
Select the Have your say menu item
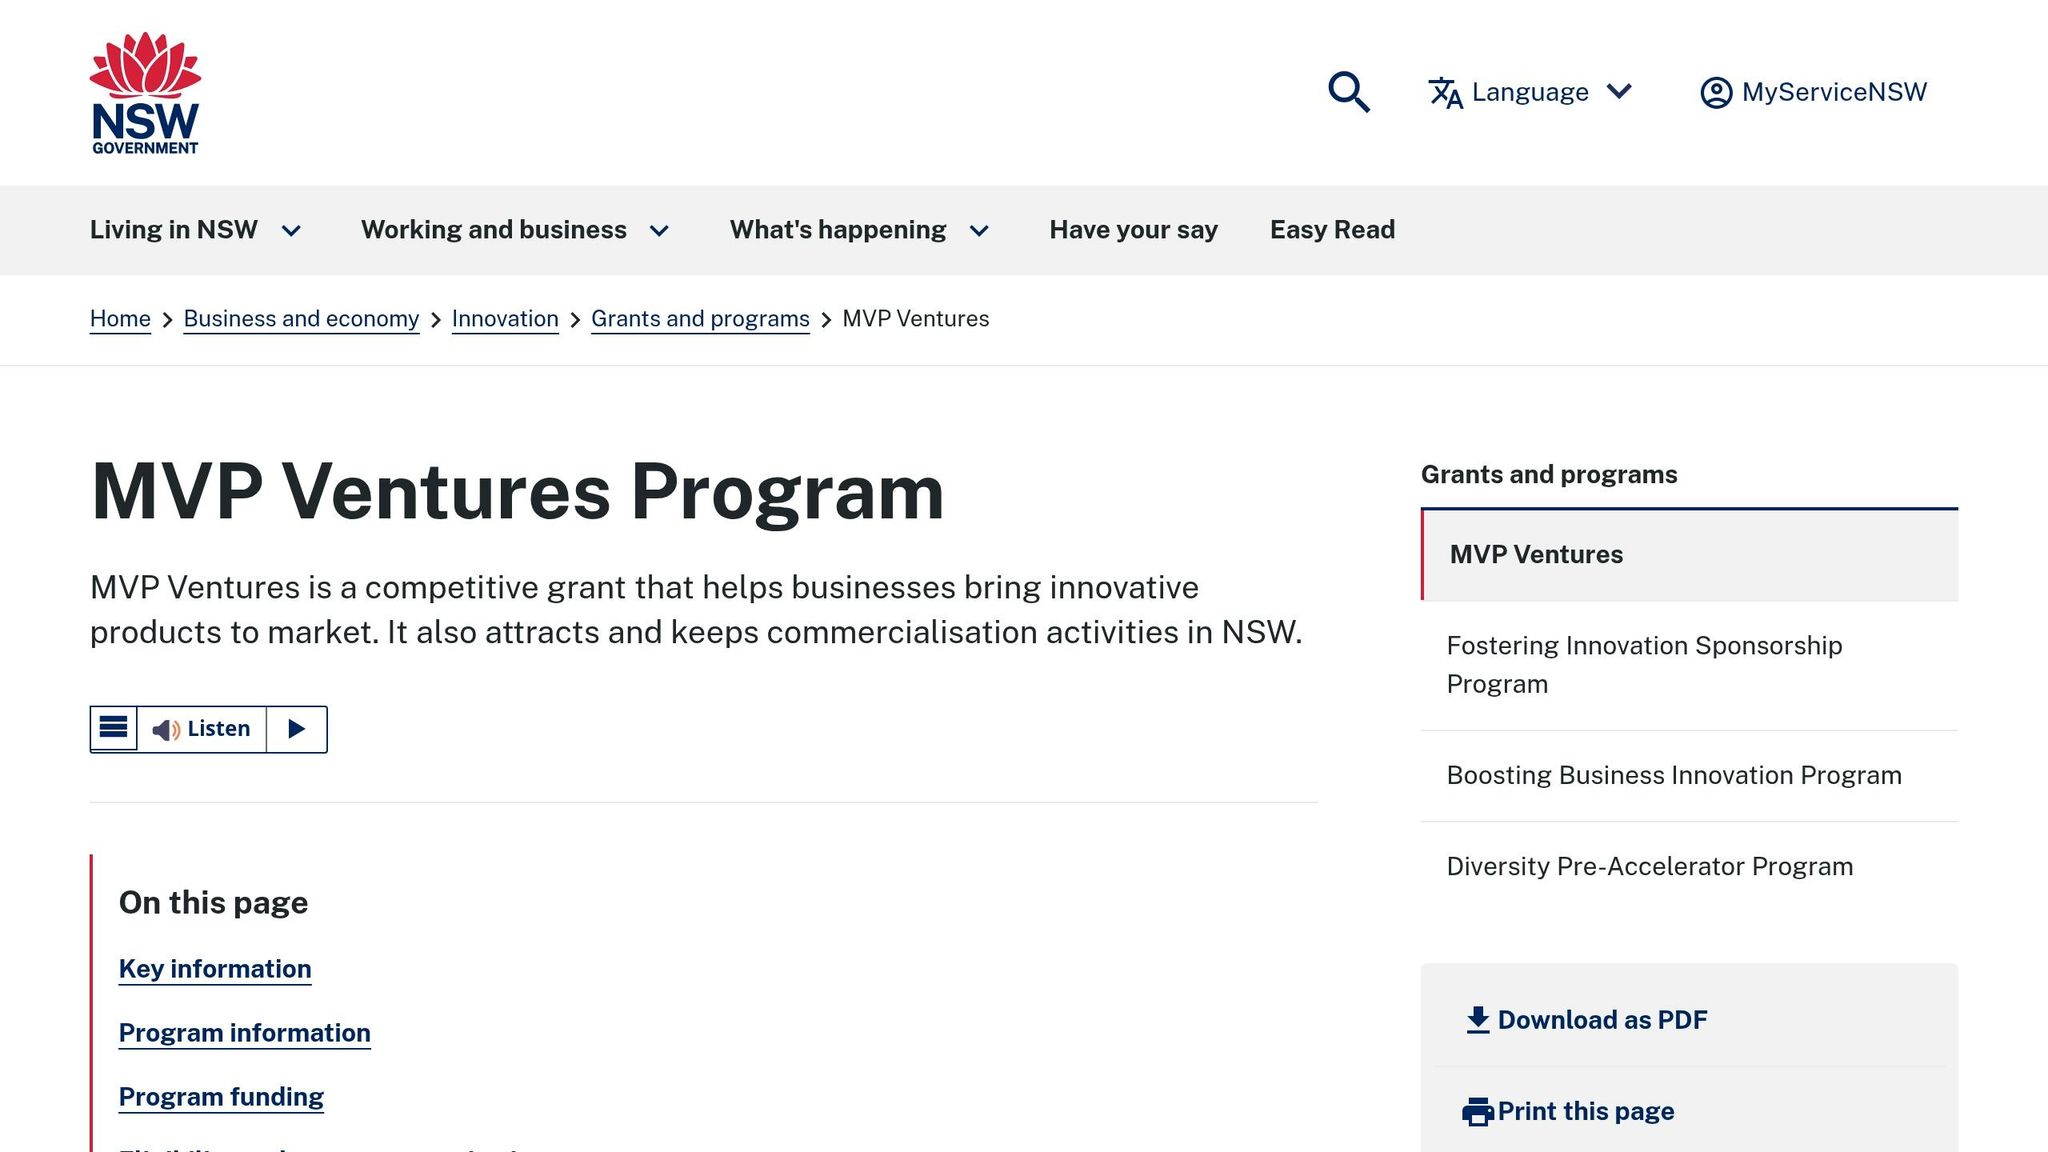[x=1133, y=229]
